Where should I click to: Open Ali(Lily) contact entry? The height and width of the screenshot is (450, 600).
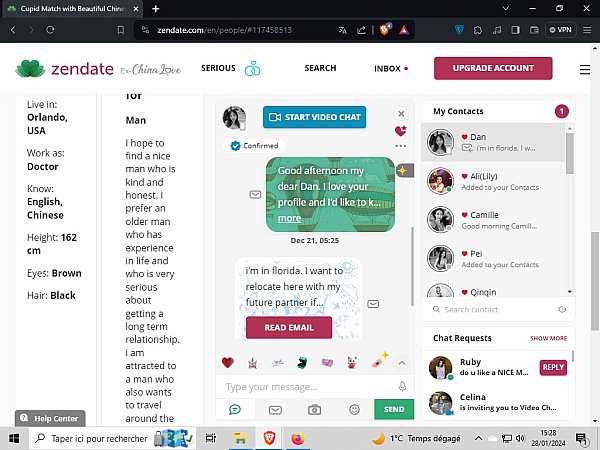click(493, 181)
